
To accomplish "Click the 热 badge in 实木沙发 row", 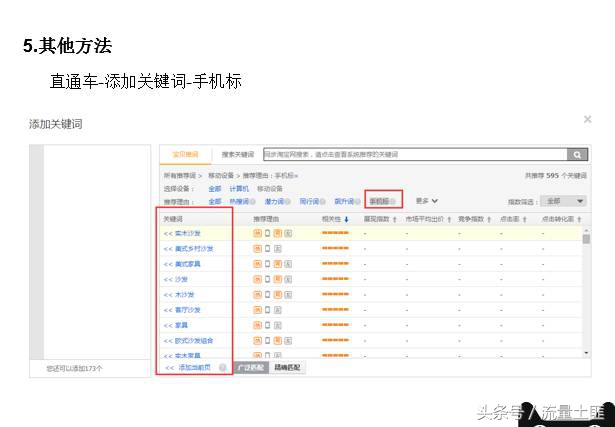I will click(257, 233).
